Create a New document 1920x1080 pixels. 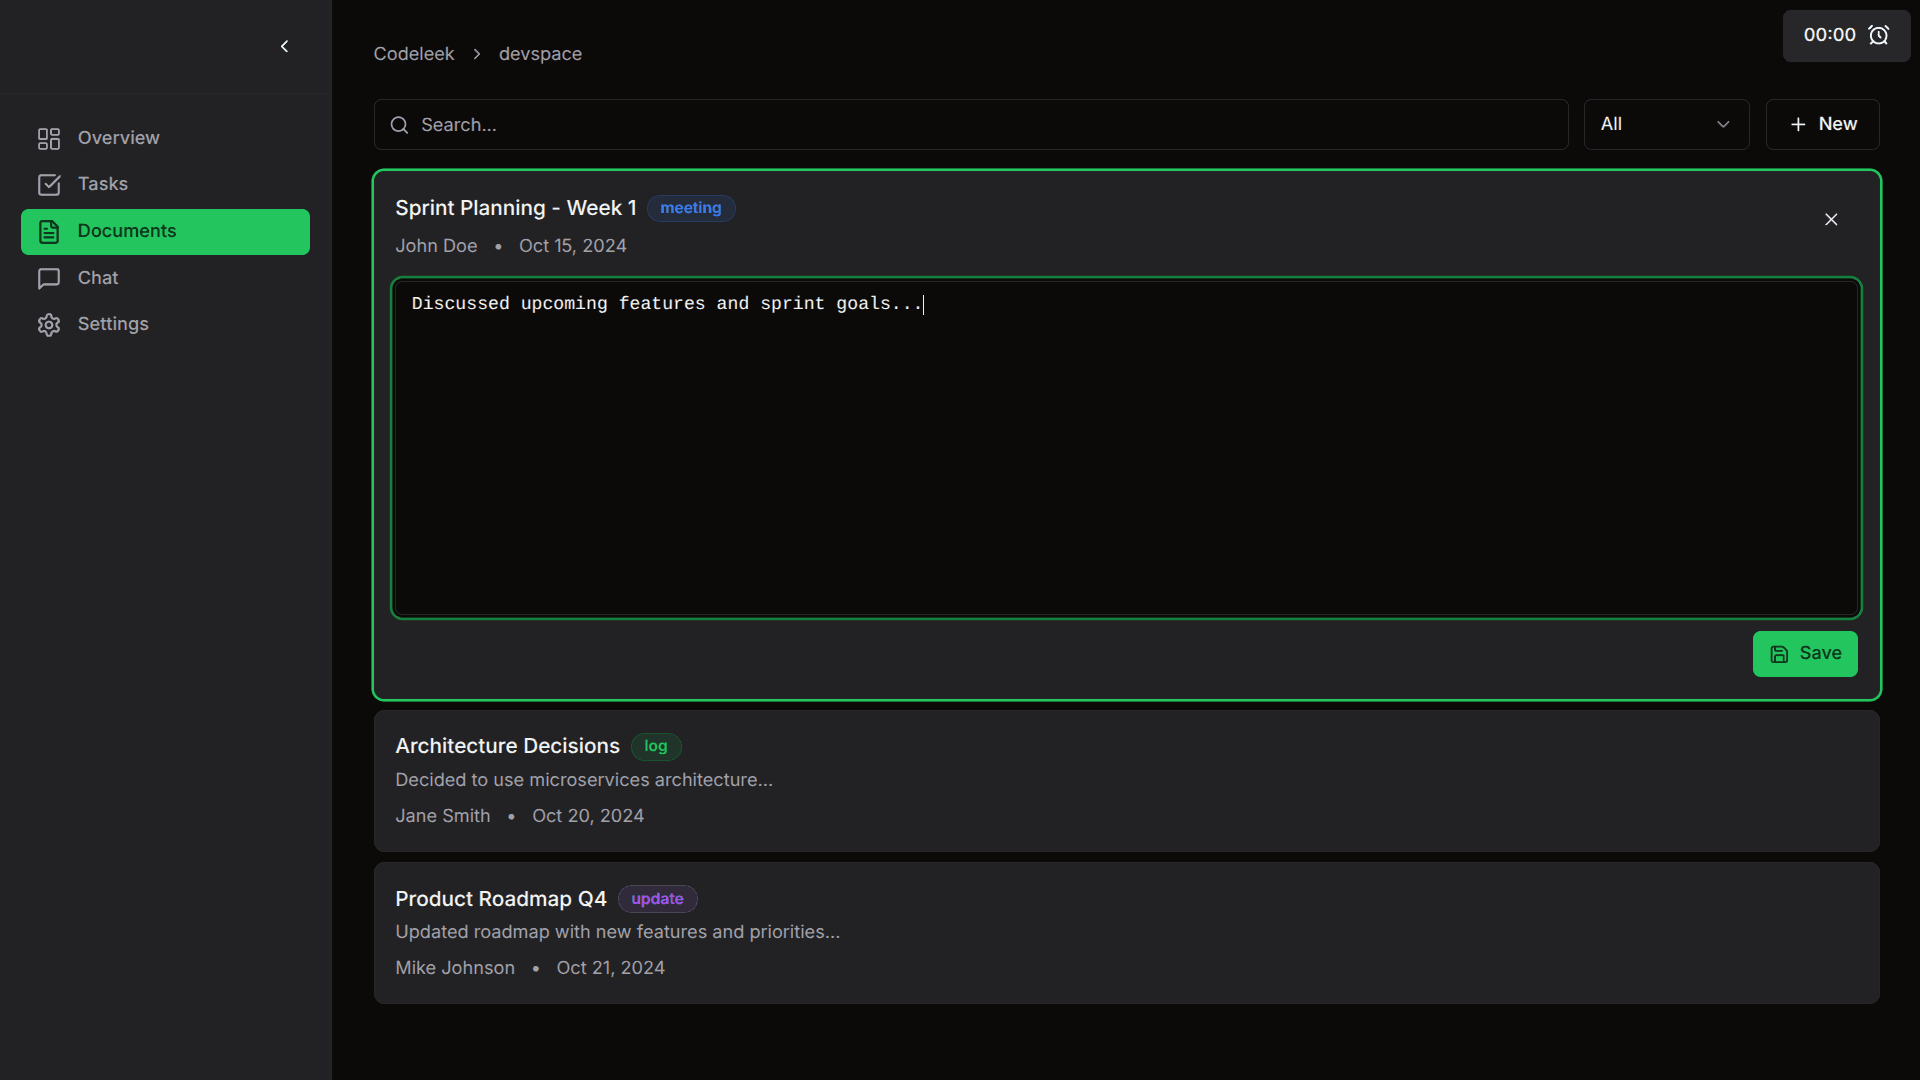pos(1822,124)
